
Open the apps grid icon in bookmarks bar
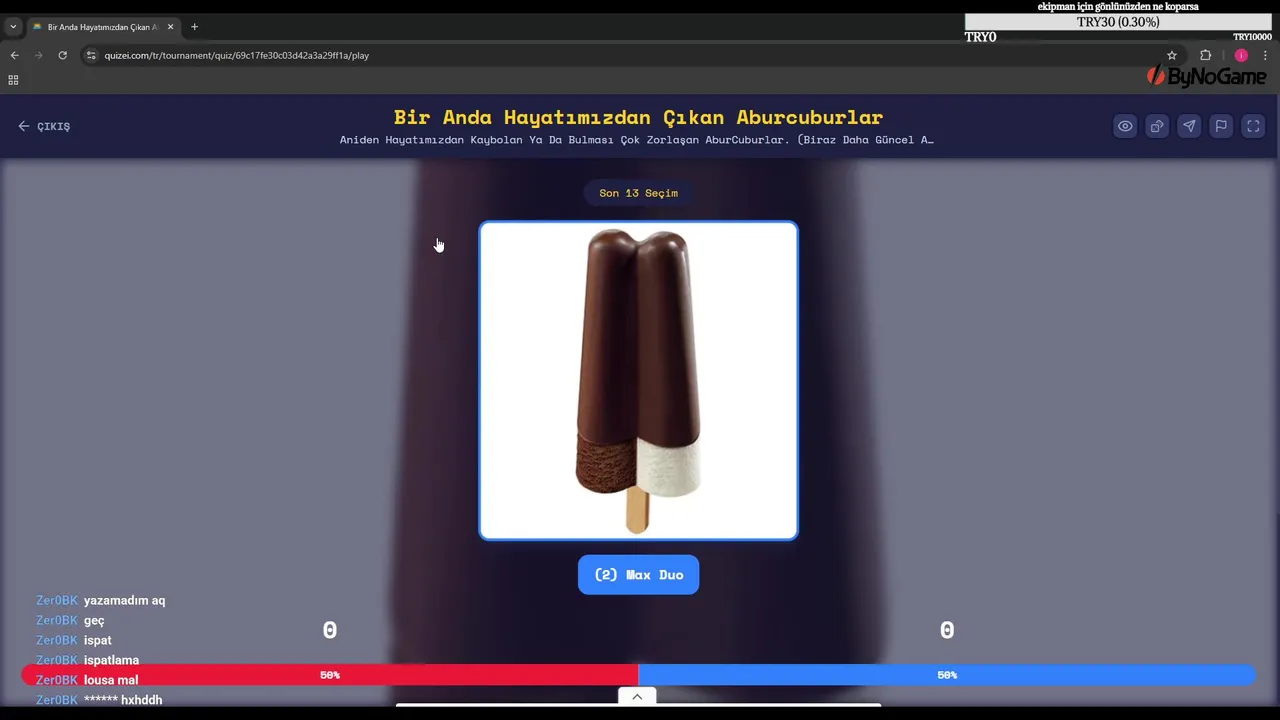pos(13,80)
